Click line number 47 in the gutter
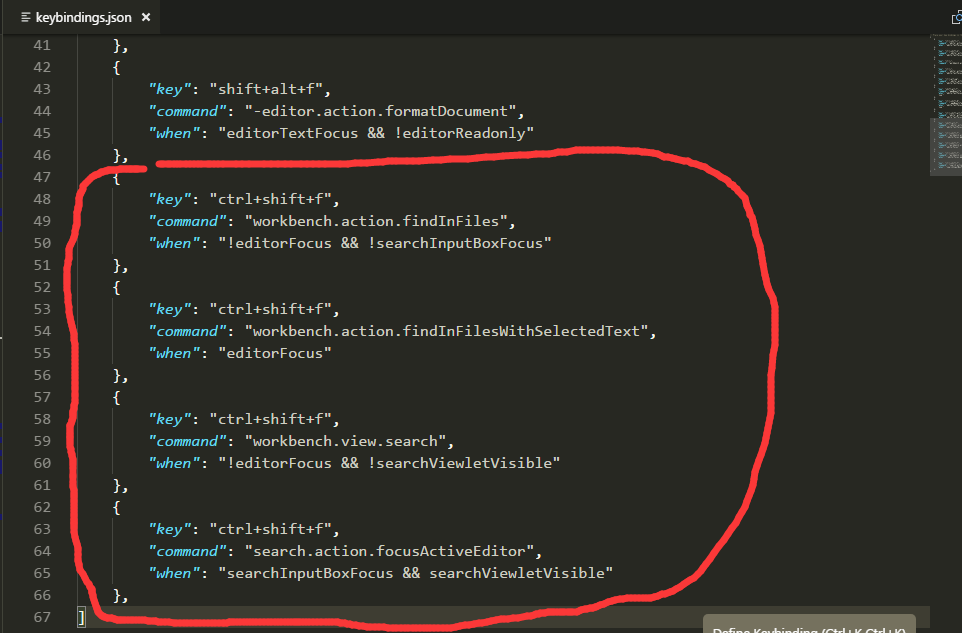The image size is (962, 633). pos(42,177)
